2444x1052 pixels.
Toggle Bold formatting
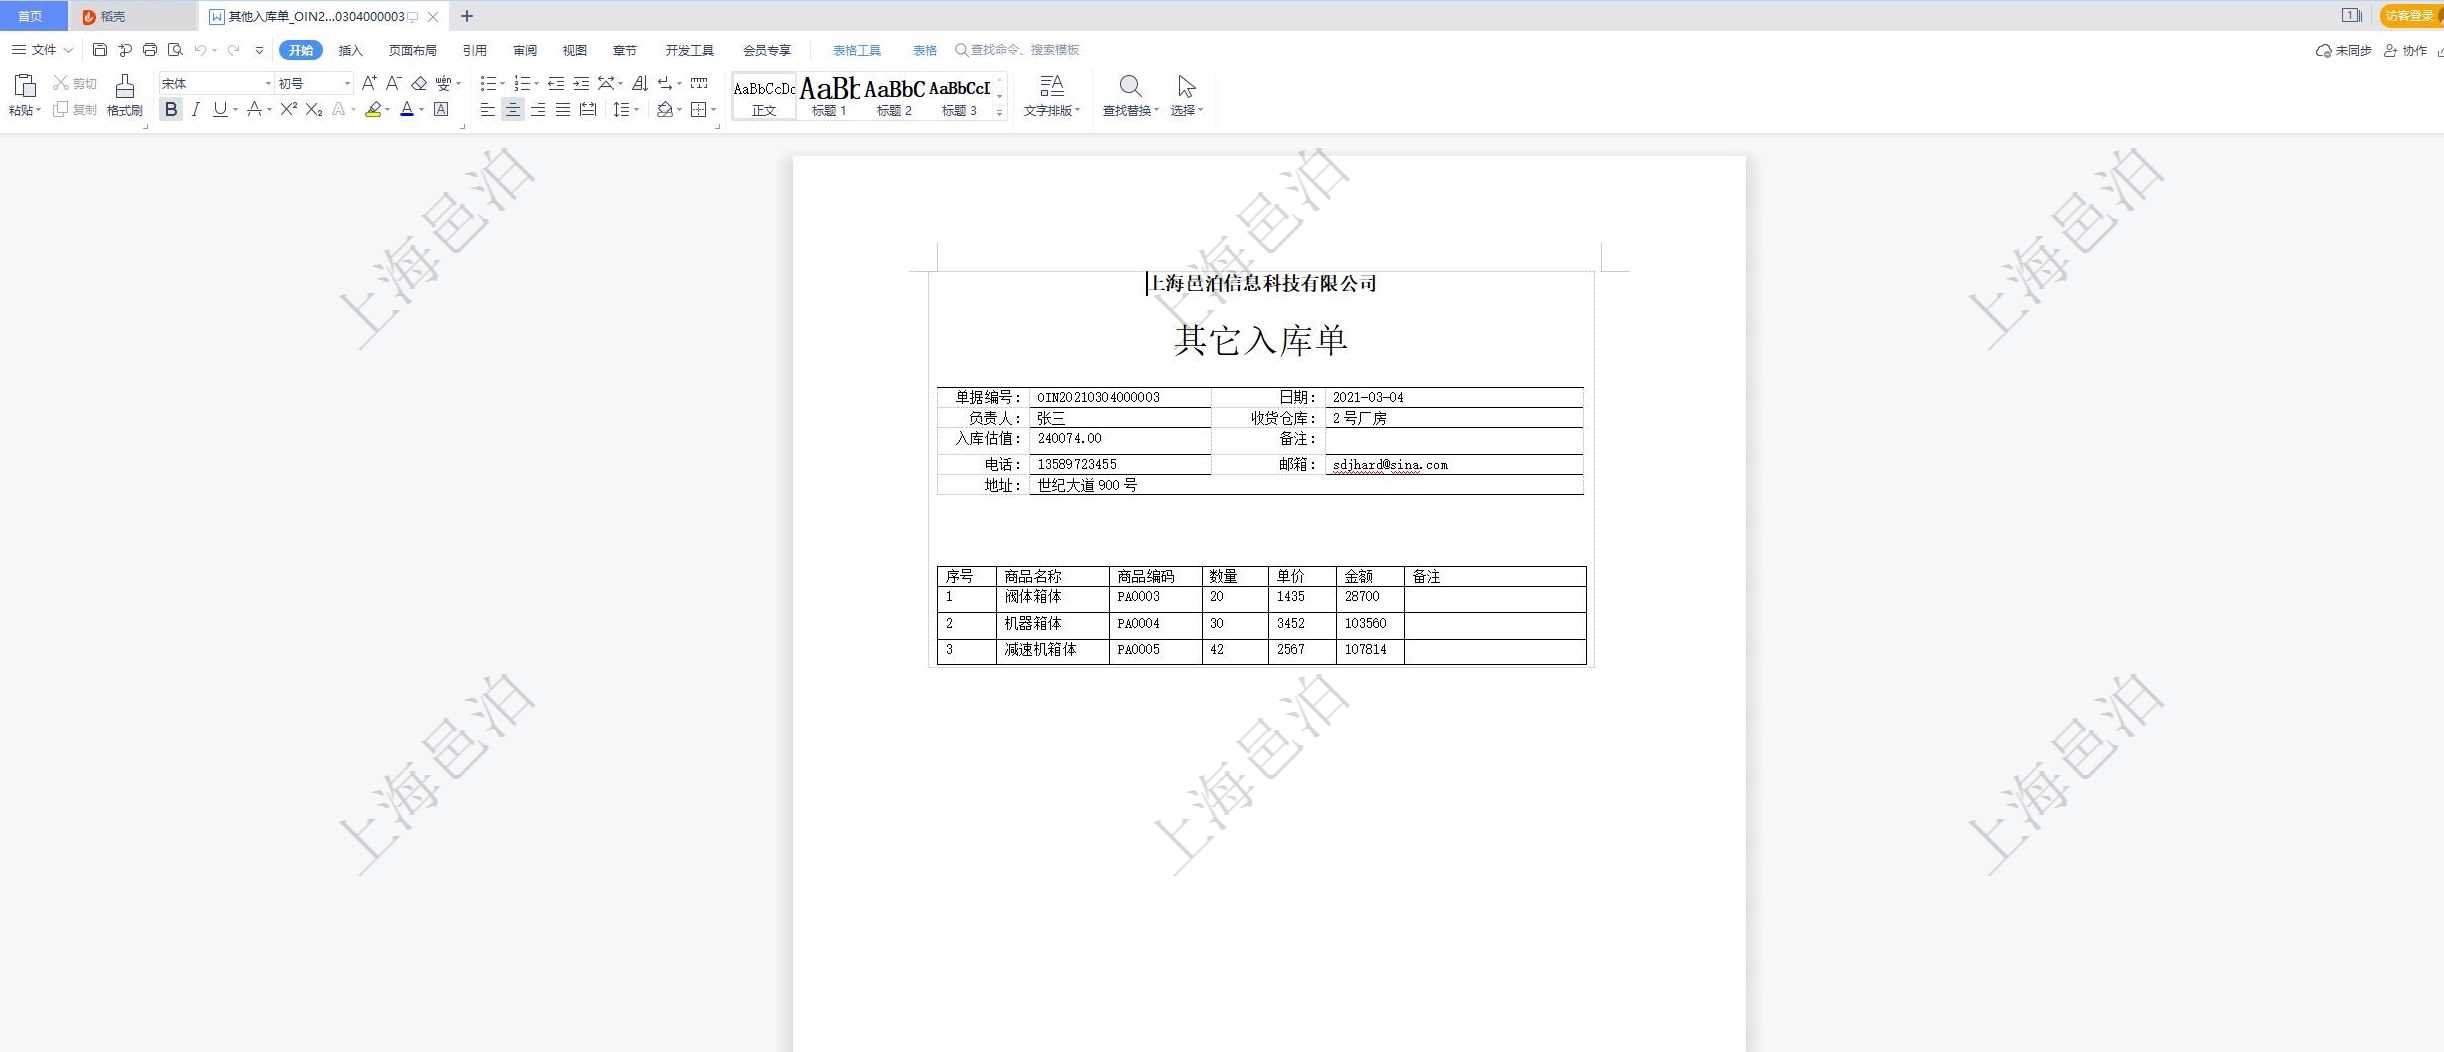point(171,109)
